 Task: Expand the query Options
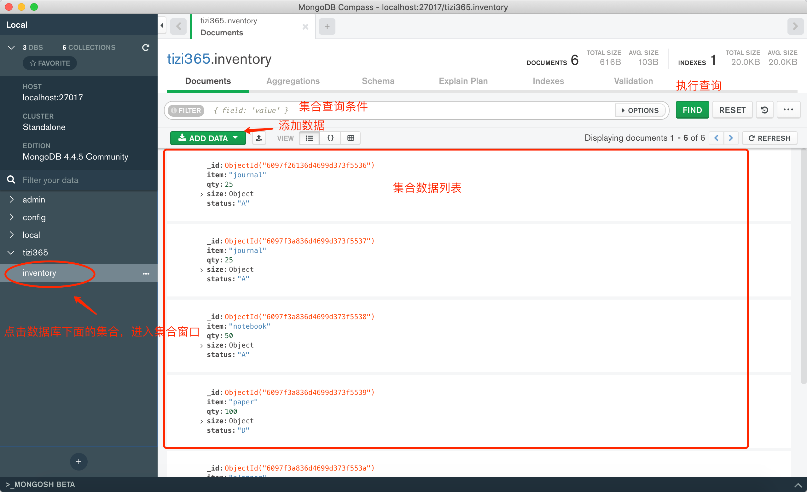640,110
